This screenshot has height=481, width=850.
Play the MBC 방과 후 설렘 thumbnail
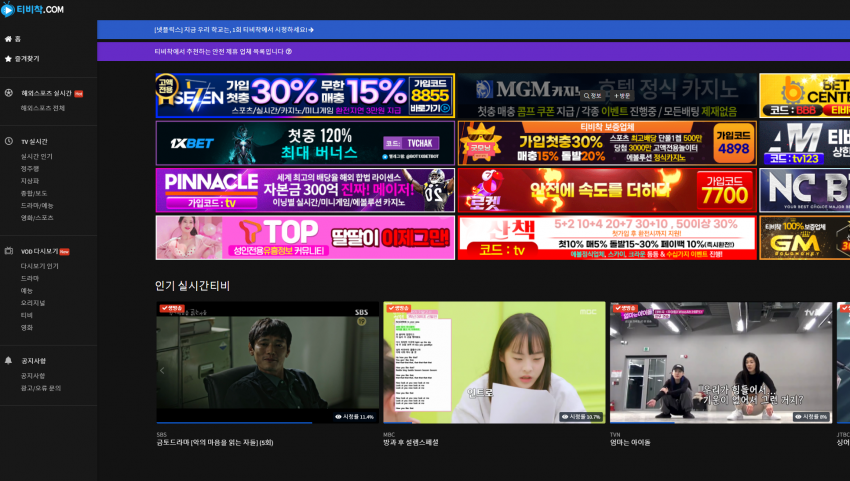click(494, 362)
